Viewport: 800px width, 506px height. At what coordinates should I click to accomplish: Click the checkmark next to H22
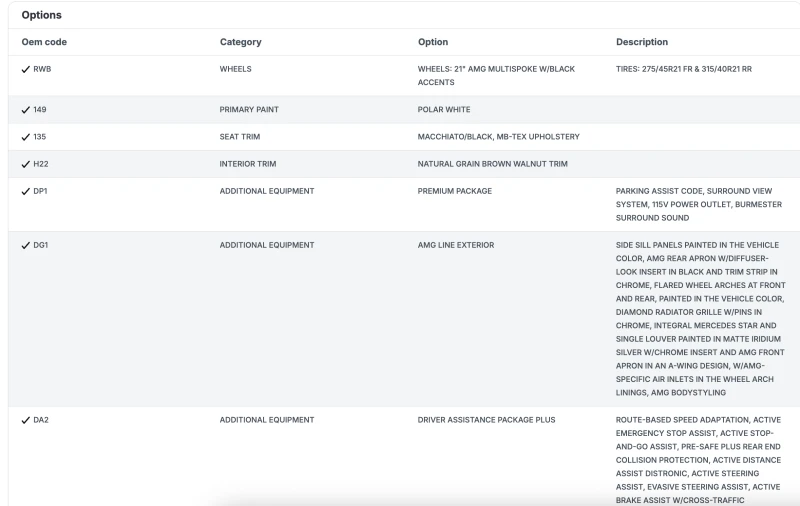pos(25,164)
